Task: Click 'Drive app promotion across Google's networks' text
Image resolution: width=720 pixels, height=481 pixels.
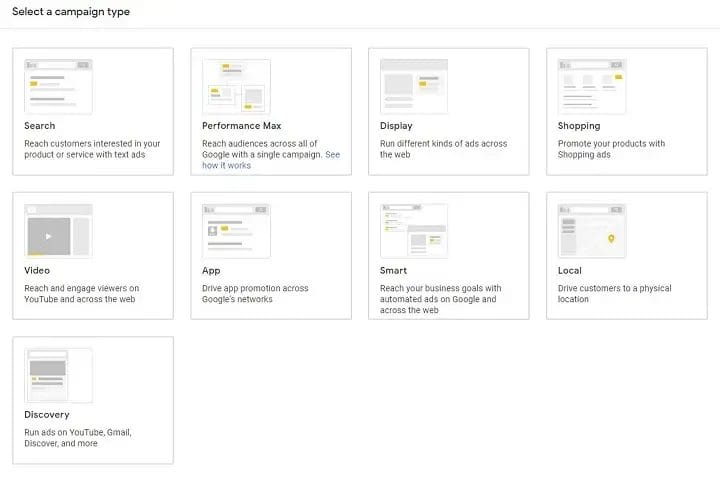Action: click(255, 293)
